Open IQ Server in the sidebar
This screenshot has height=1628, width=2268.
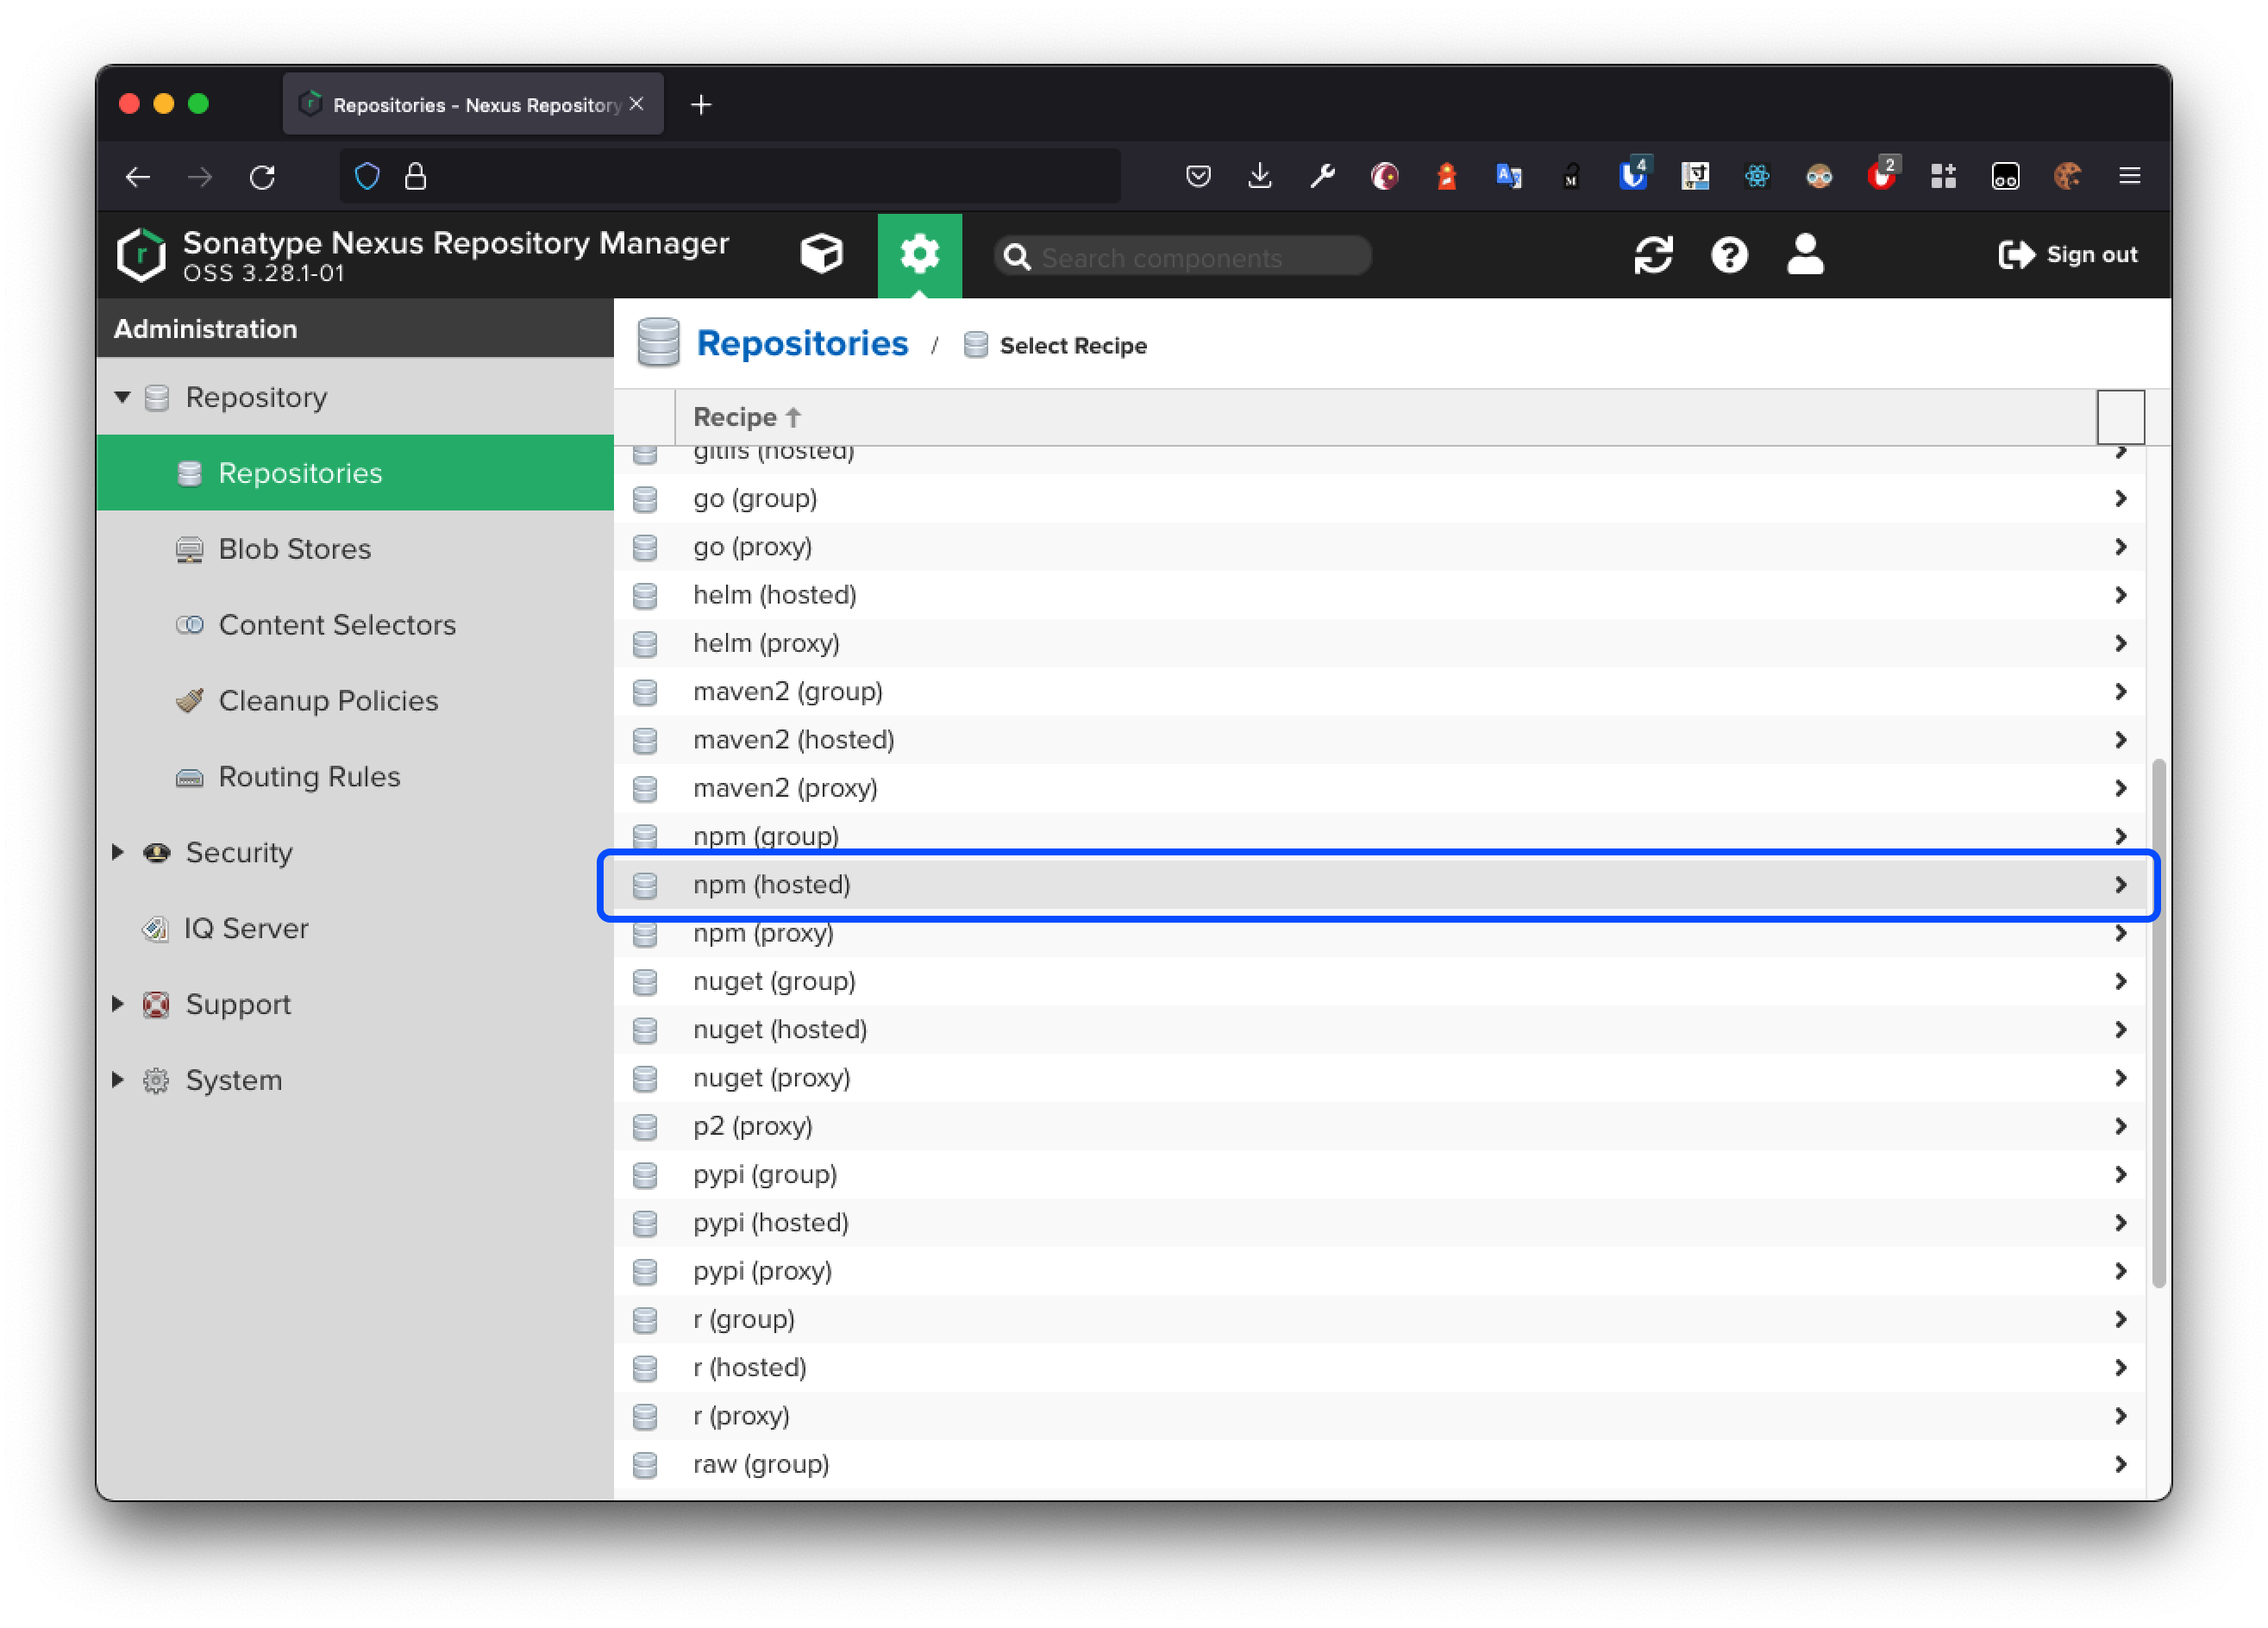point(355,928)
